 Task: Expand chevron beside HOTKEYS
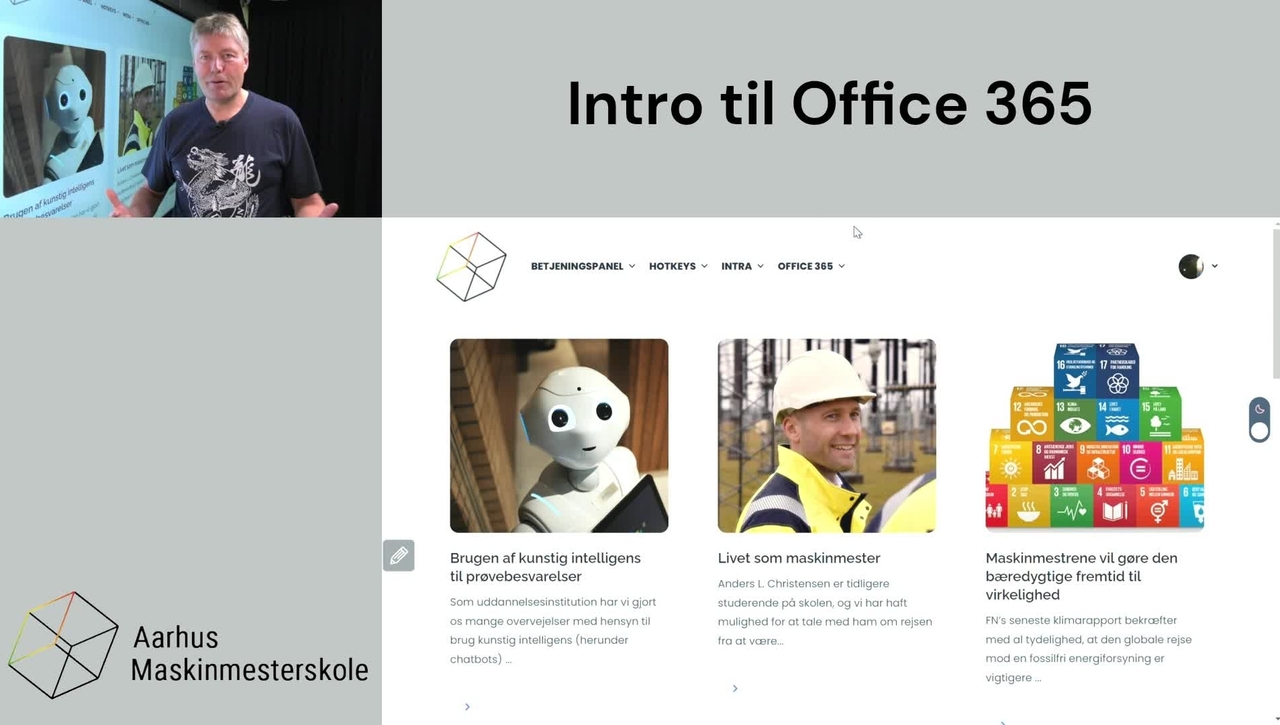[x=704, y=266]
